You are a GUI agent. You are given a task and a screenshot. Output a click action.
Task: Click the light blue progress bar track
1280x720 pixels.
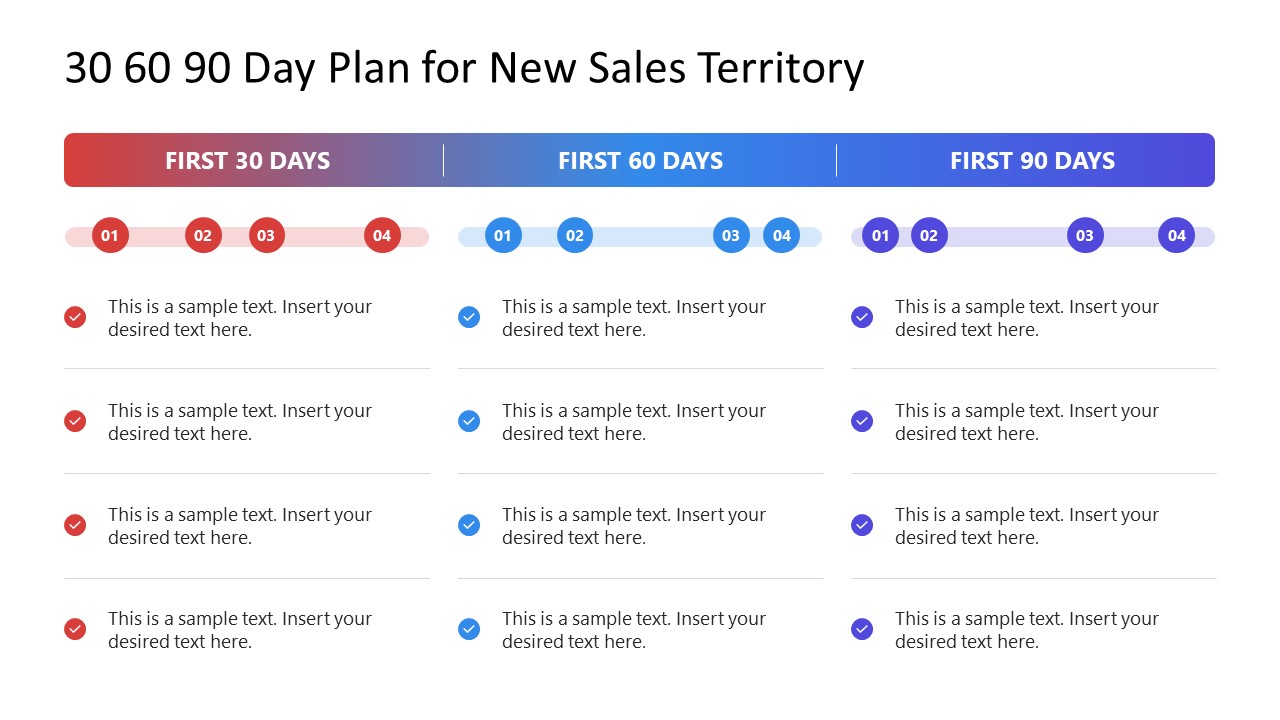tap(640, 237)
